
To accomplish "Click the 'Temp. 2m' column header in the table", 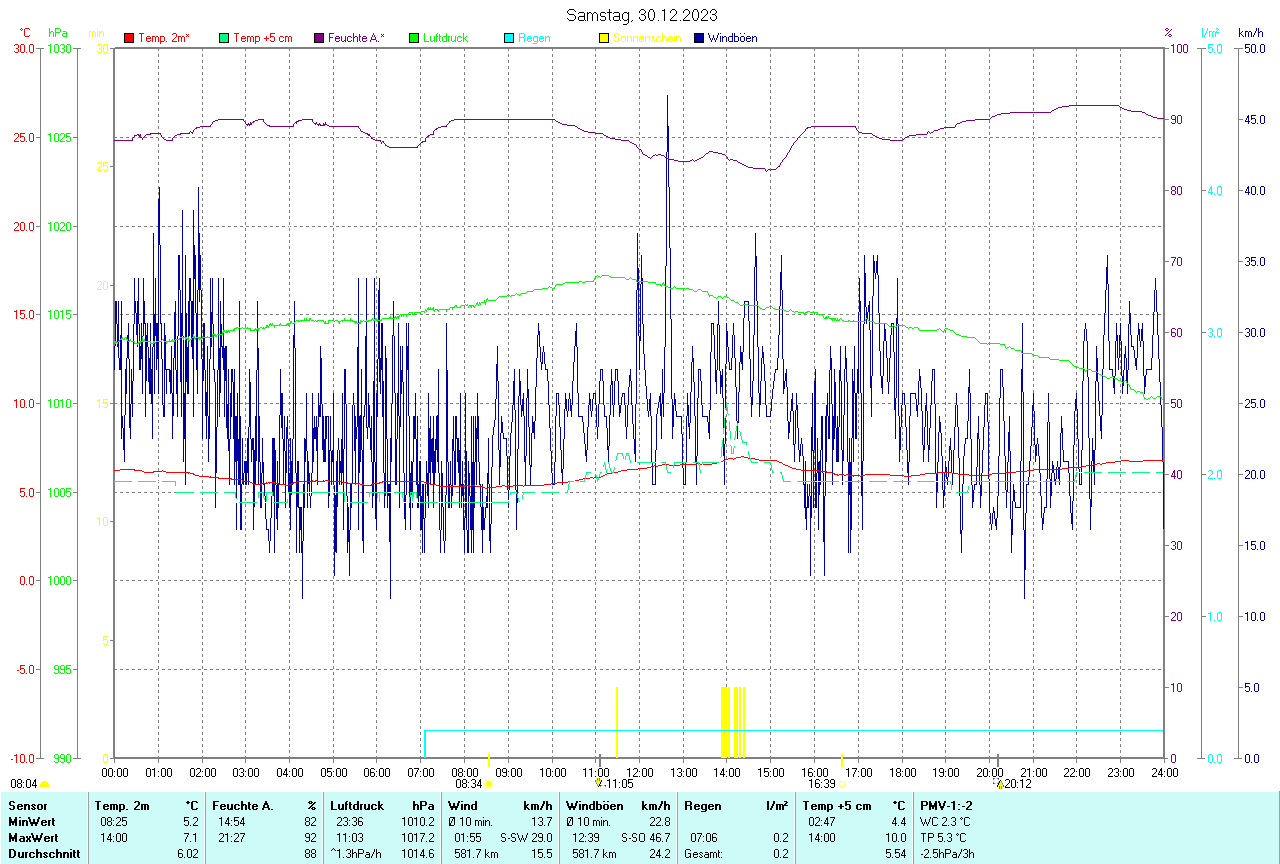I will tap(122, 806).
